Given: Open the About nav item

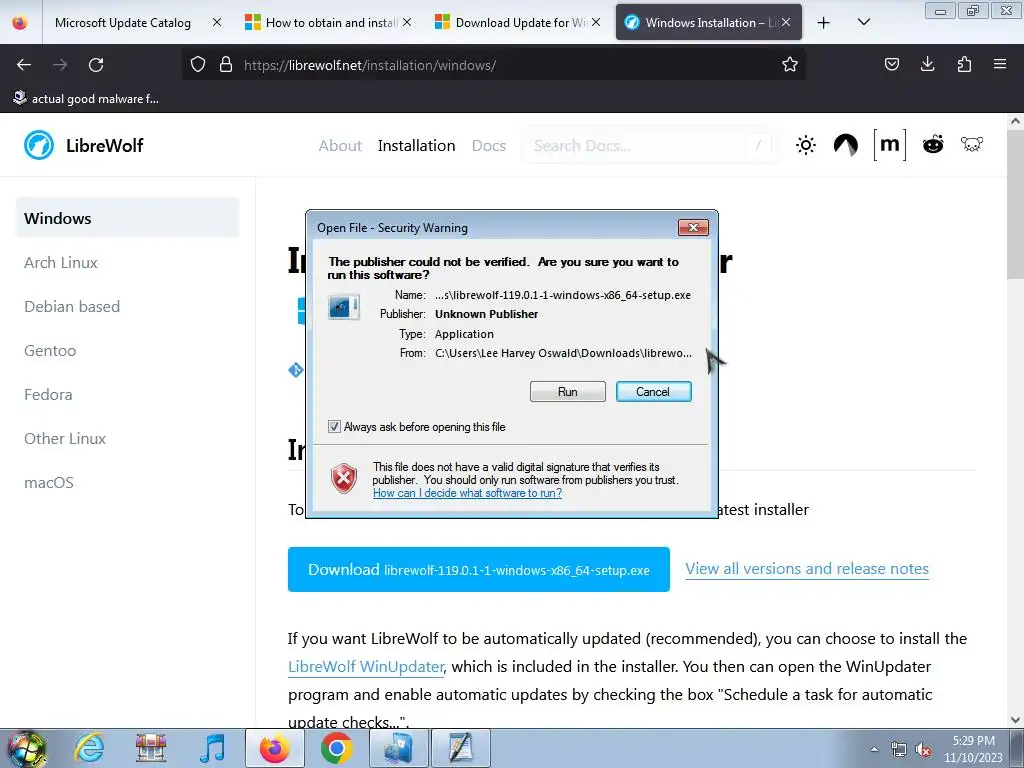Looking at the screenshot, I should click(x=340, y=146).
